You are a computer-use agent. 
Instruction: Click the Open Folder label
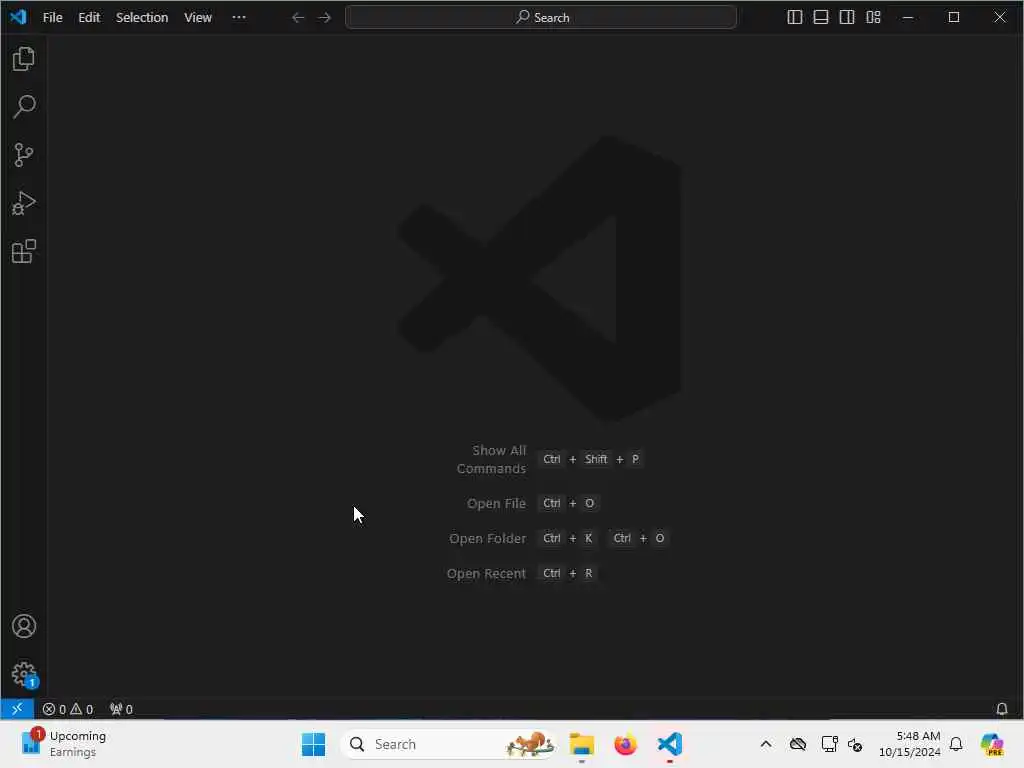(x=487, y=539)
